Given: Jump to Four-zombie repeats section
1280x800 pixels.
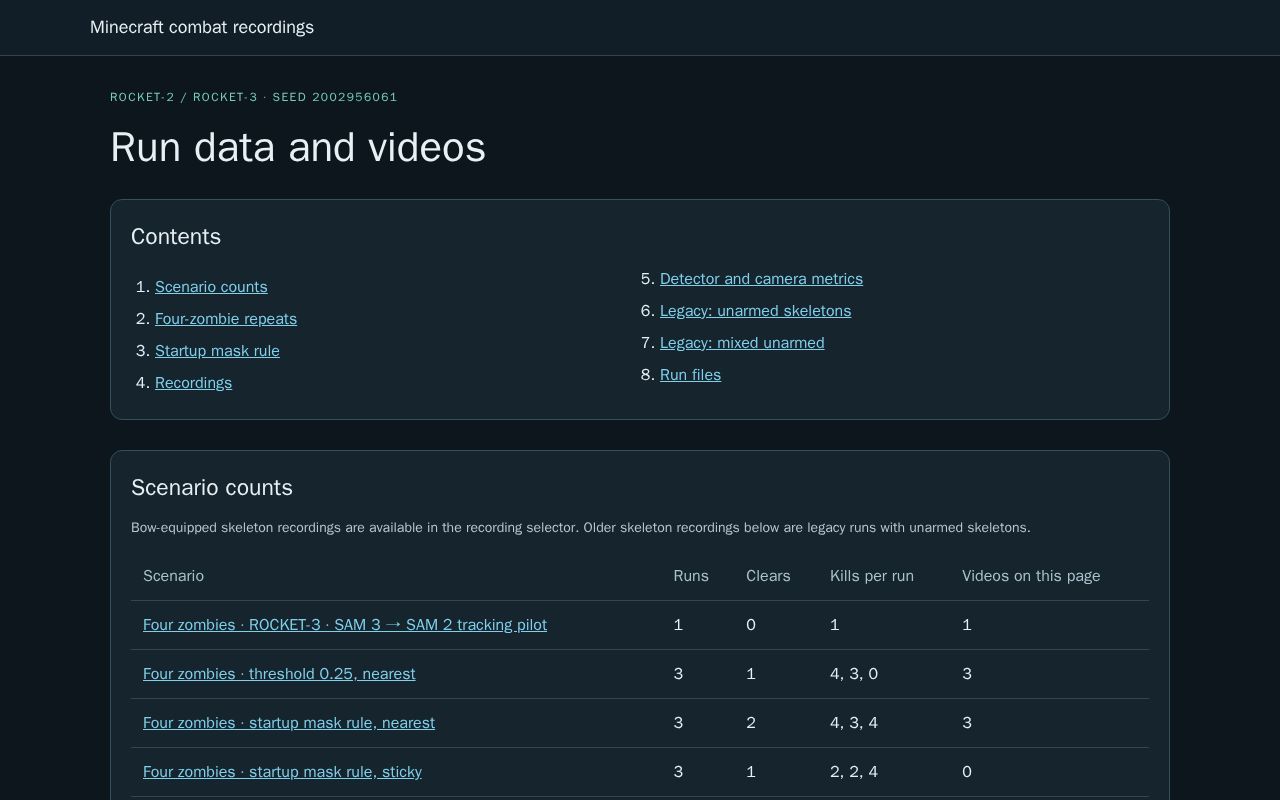Looking at the screenshot, I should [226, 319].
